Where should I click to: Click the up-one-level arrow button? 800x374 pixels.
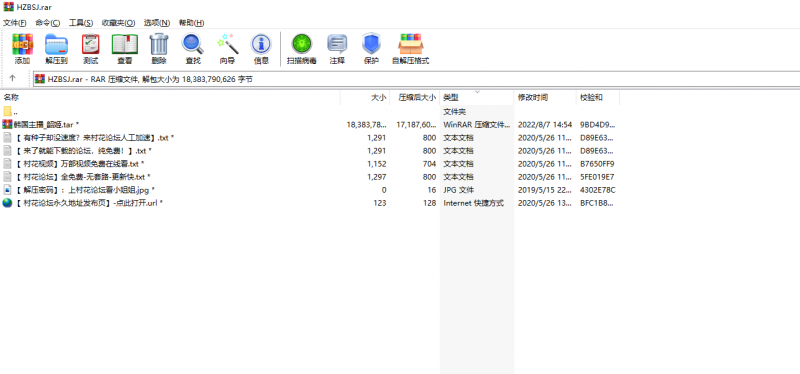click(x=13, y=78)
